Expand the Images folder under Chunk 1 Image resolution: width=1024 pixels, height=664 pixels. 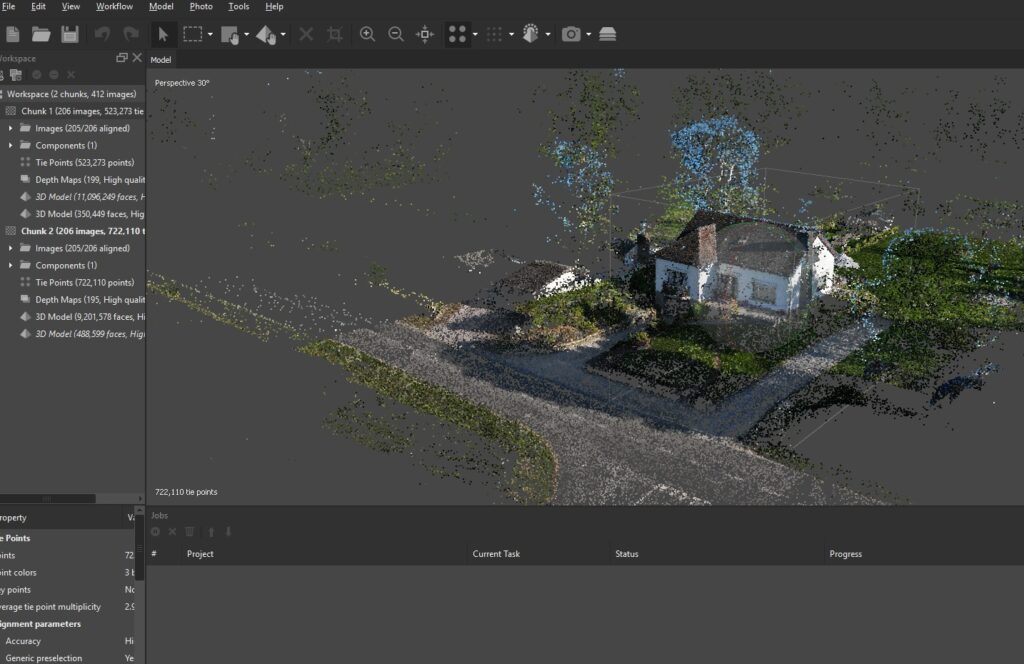point(11,128)
